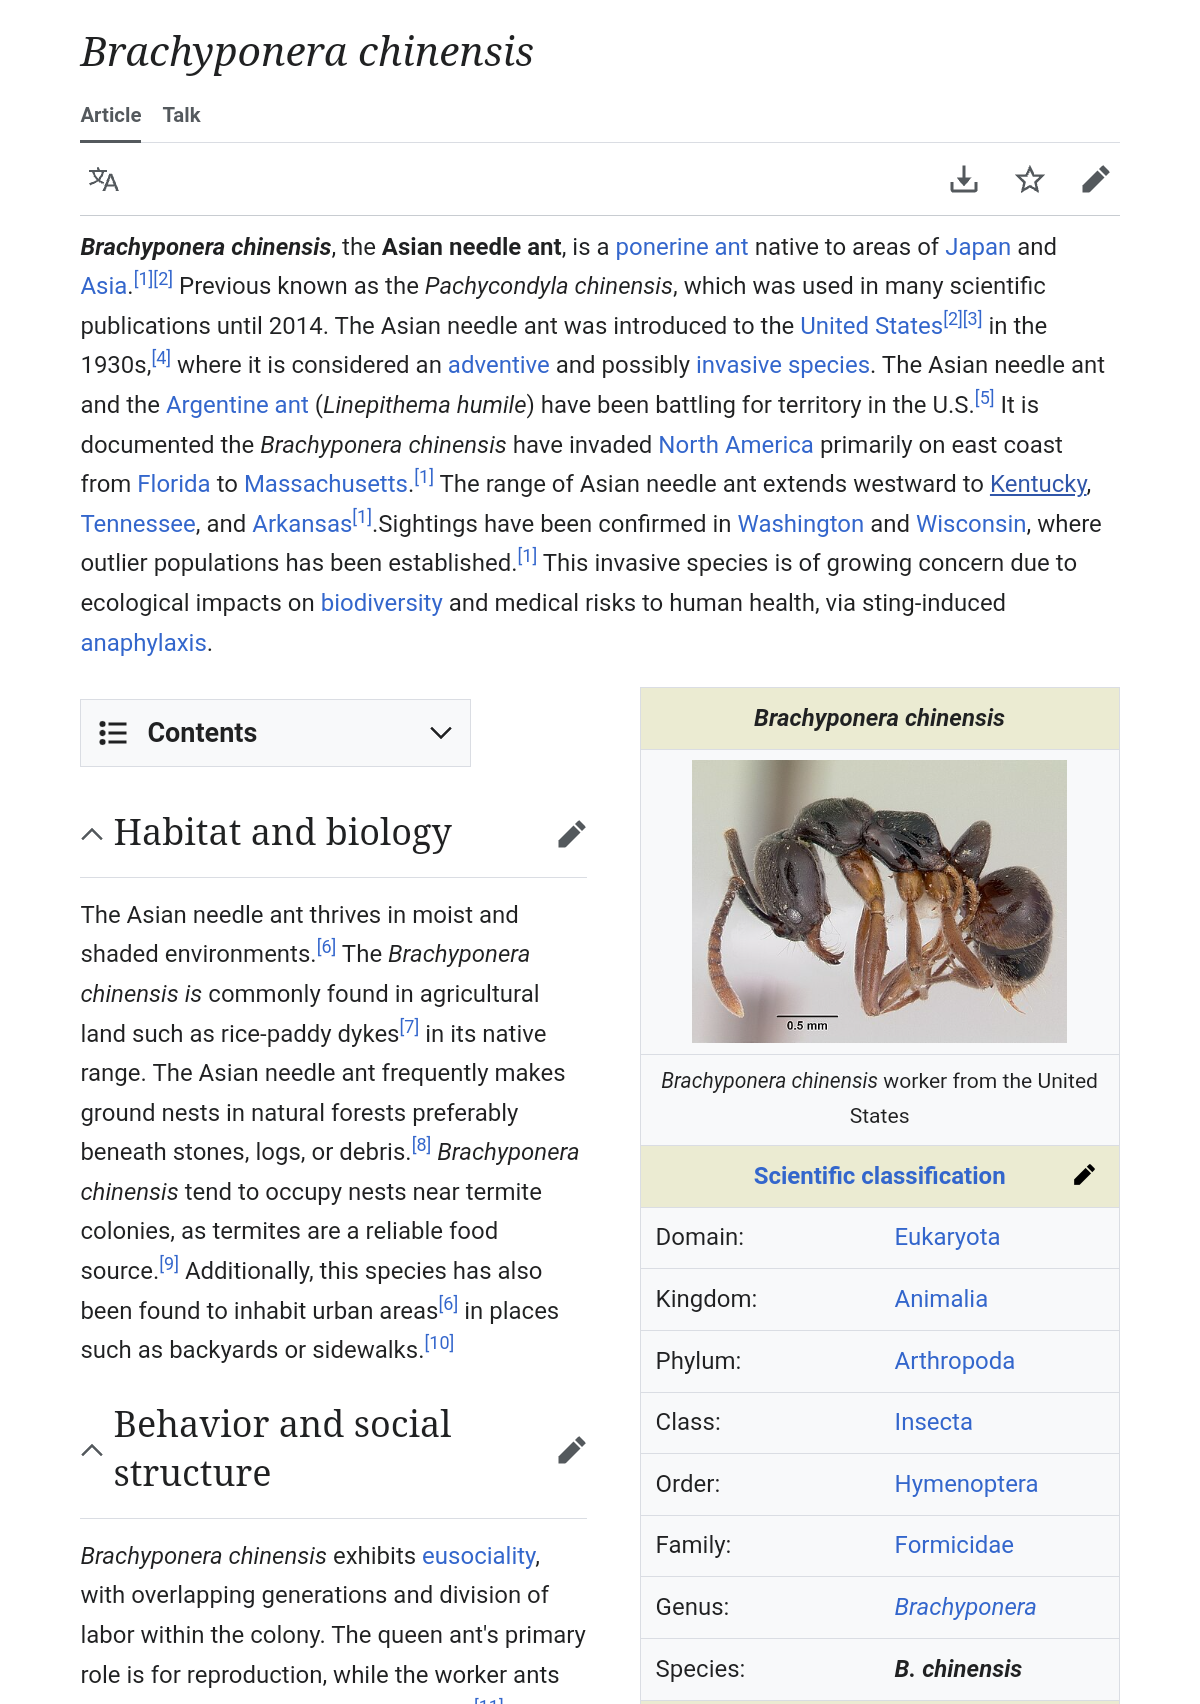Click citation [3] after United States
1200x1704 pixels.
973,319
